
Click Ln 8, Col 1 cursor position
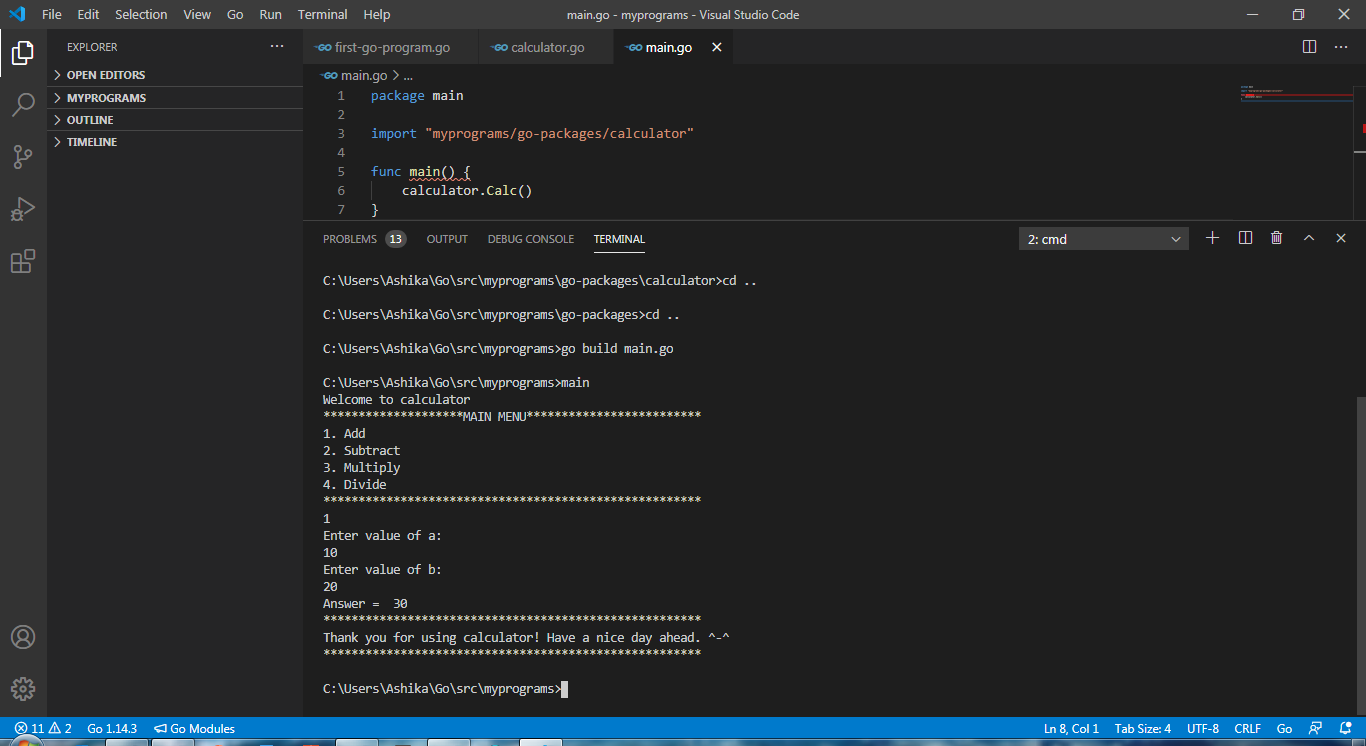pos(1071,729)
